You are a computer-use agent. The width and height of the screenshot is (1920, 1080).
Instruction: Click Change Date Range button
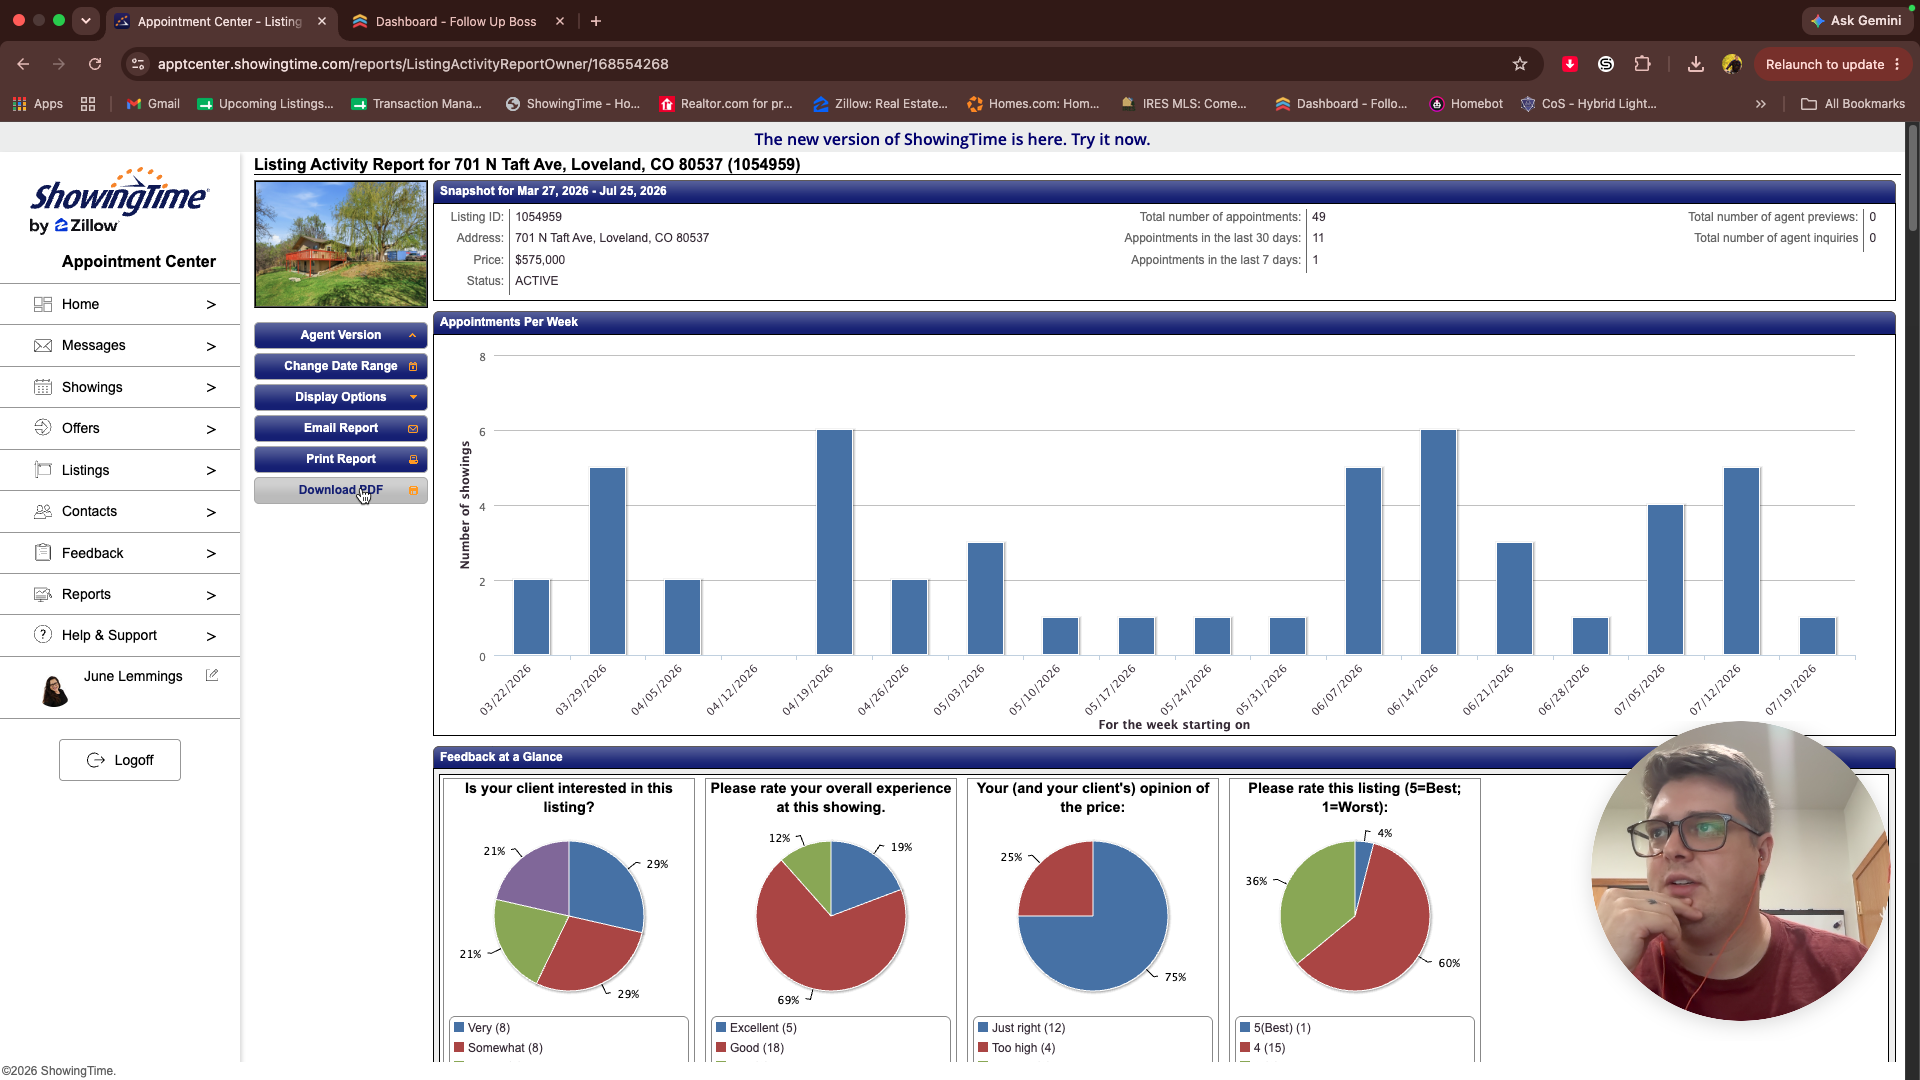[x=341, y=366]
